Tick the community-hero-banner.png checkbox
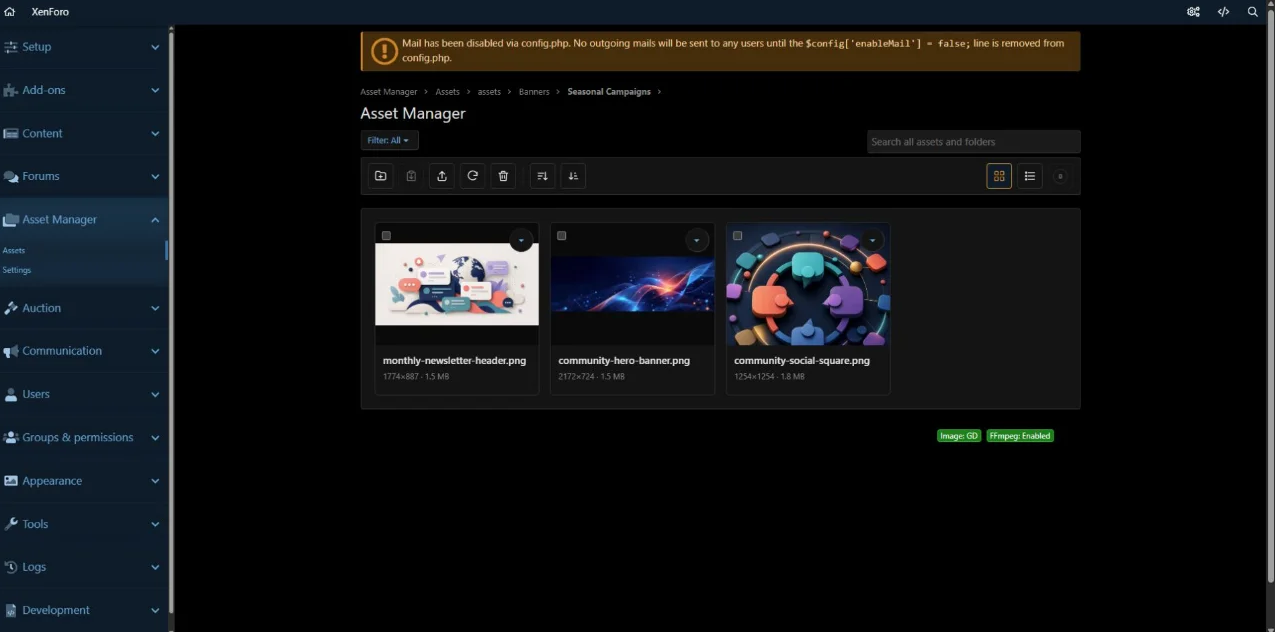 click(562, 236)
